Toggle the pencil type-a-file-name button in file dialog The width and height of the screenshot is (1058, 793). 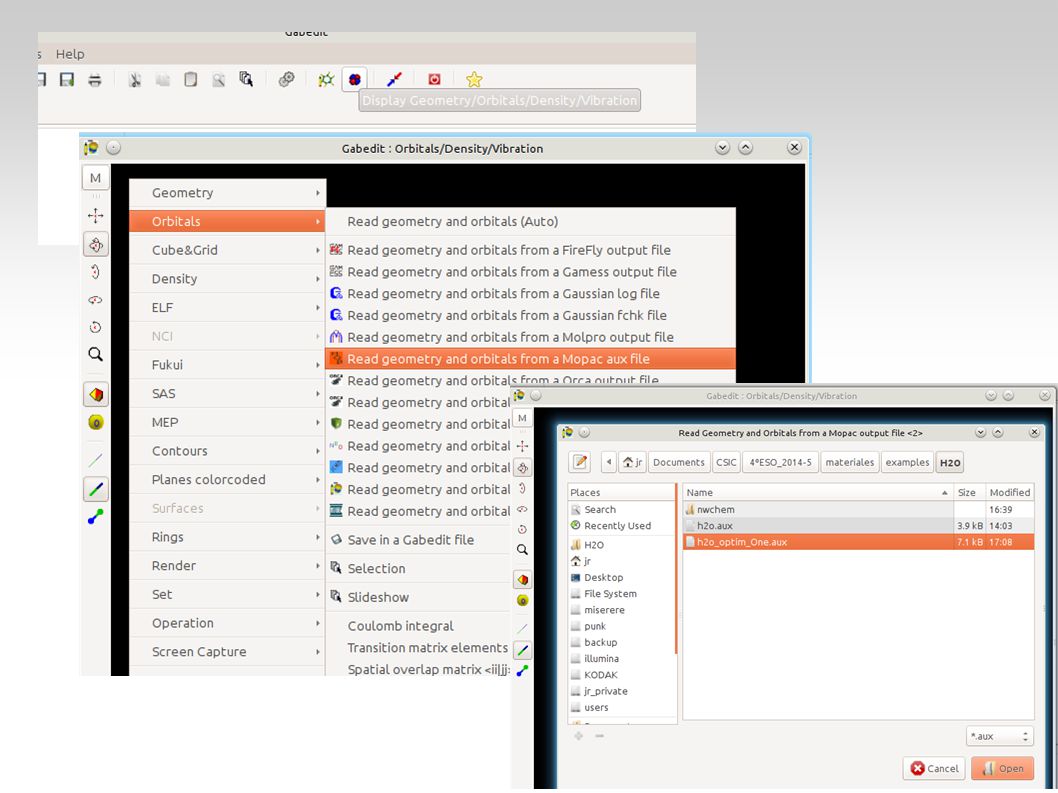coord(580,462)
